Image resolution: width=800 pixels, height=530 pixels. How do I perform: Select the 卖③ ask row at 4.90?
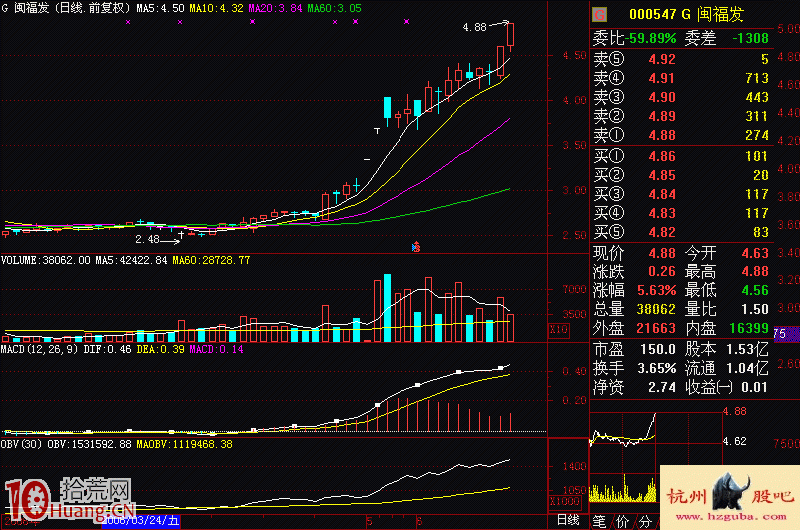point(681,97)
